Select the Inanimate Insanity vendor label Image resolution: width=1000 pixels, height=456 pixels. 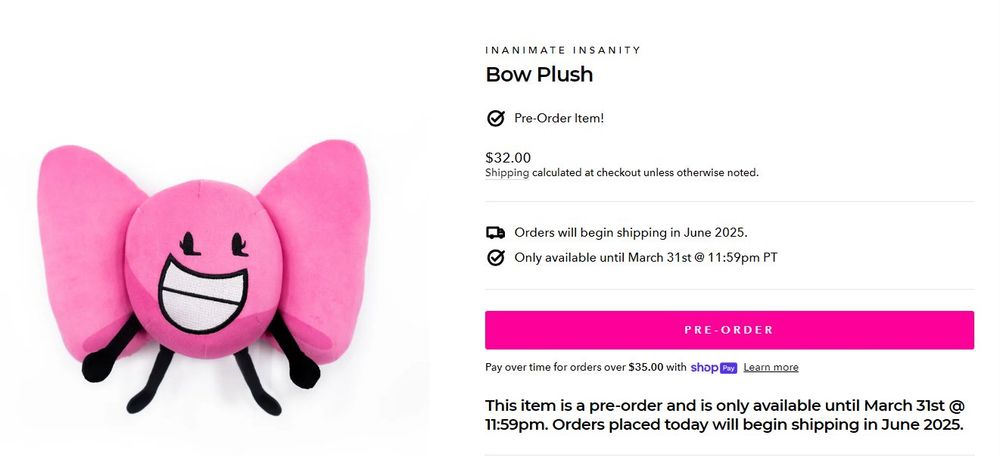563,50
